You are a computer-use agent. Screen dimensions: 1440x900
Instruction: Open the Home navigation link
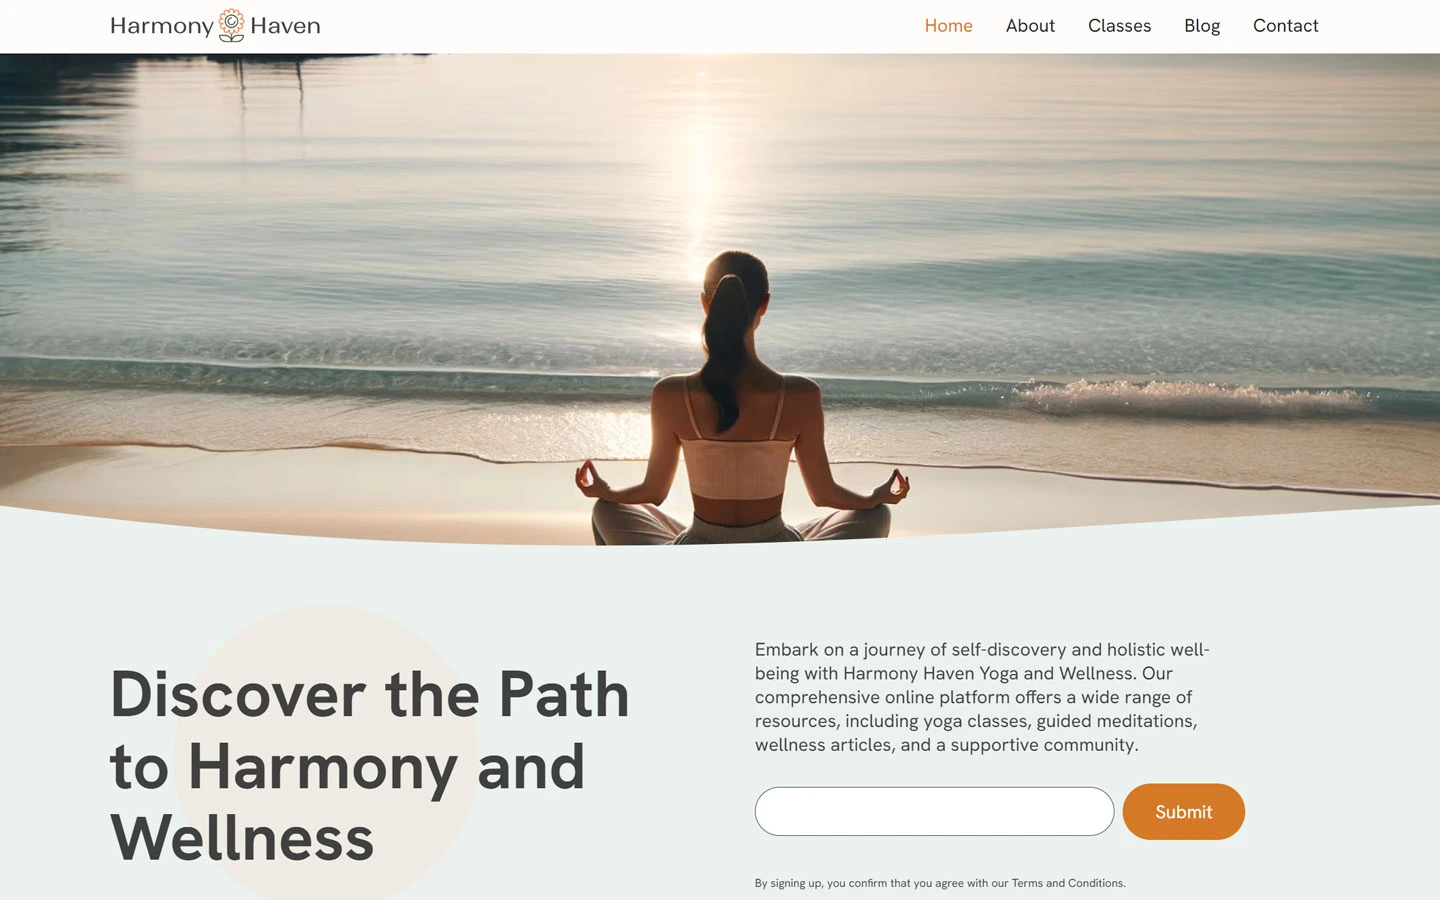point(948,26)
